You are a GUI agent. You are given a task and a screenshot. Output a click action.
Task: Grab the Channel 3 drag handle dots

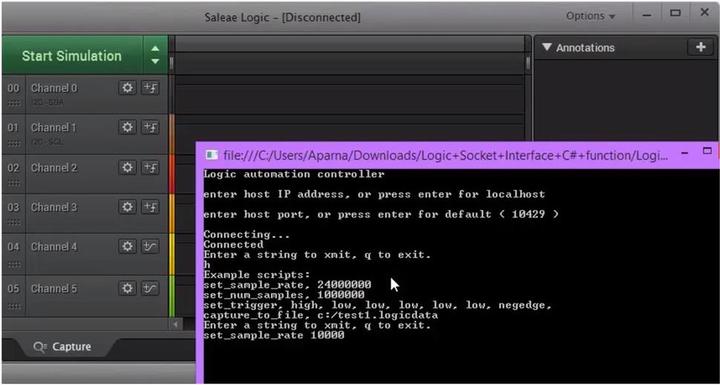(x=14, y=222)
